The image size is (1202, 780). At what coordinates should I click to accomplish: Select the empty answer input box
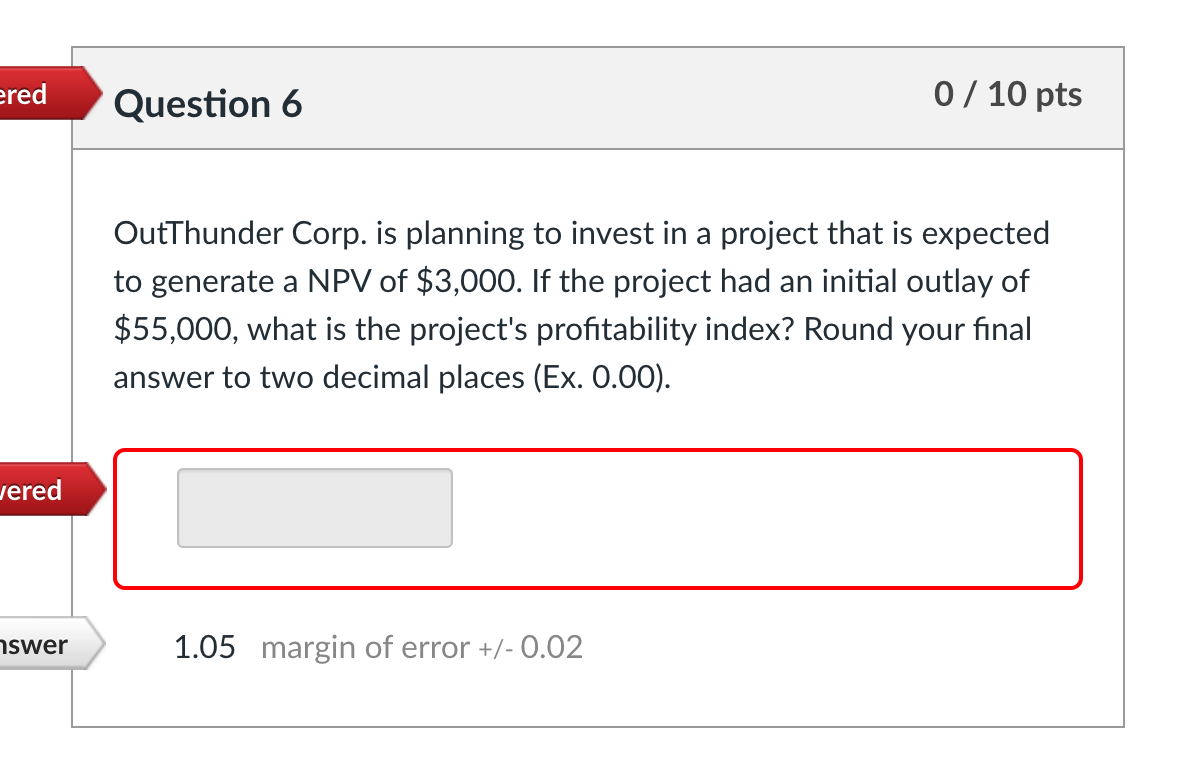click(314, 507)
